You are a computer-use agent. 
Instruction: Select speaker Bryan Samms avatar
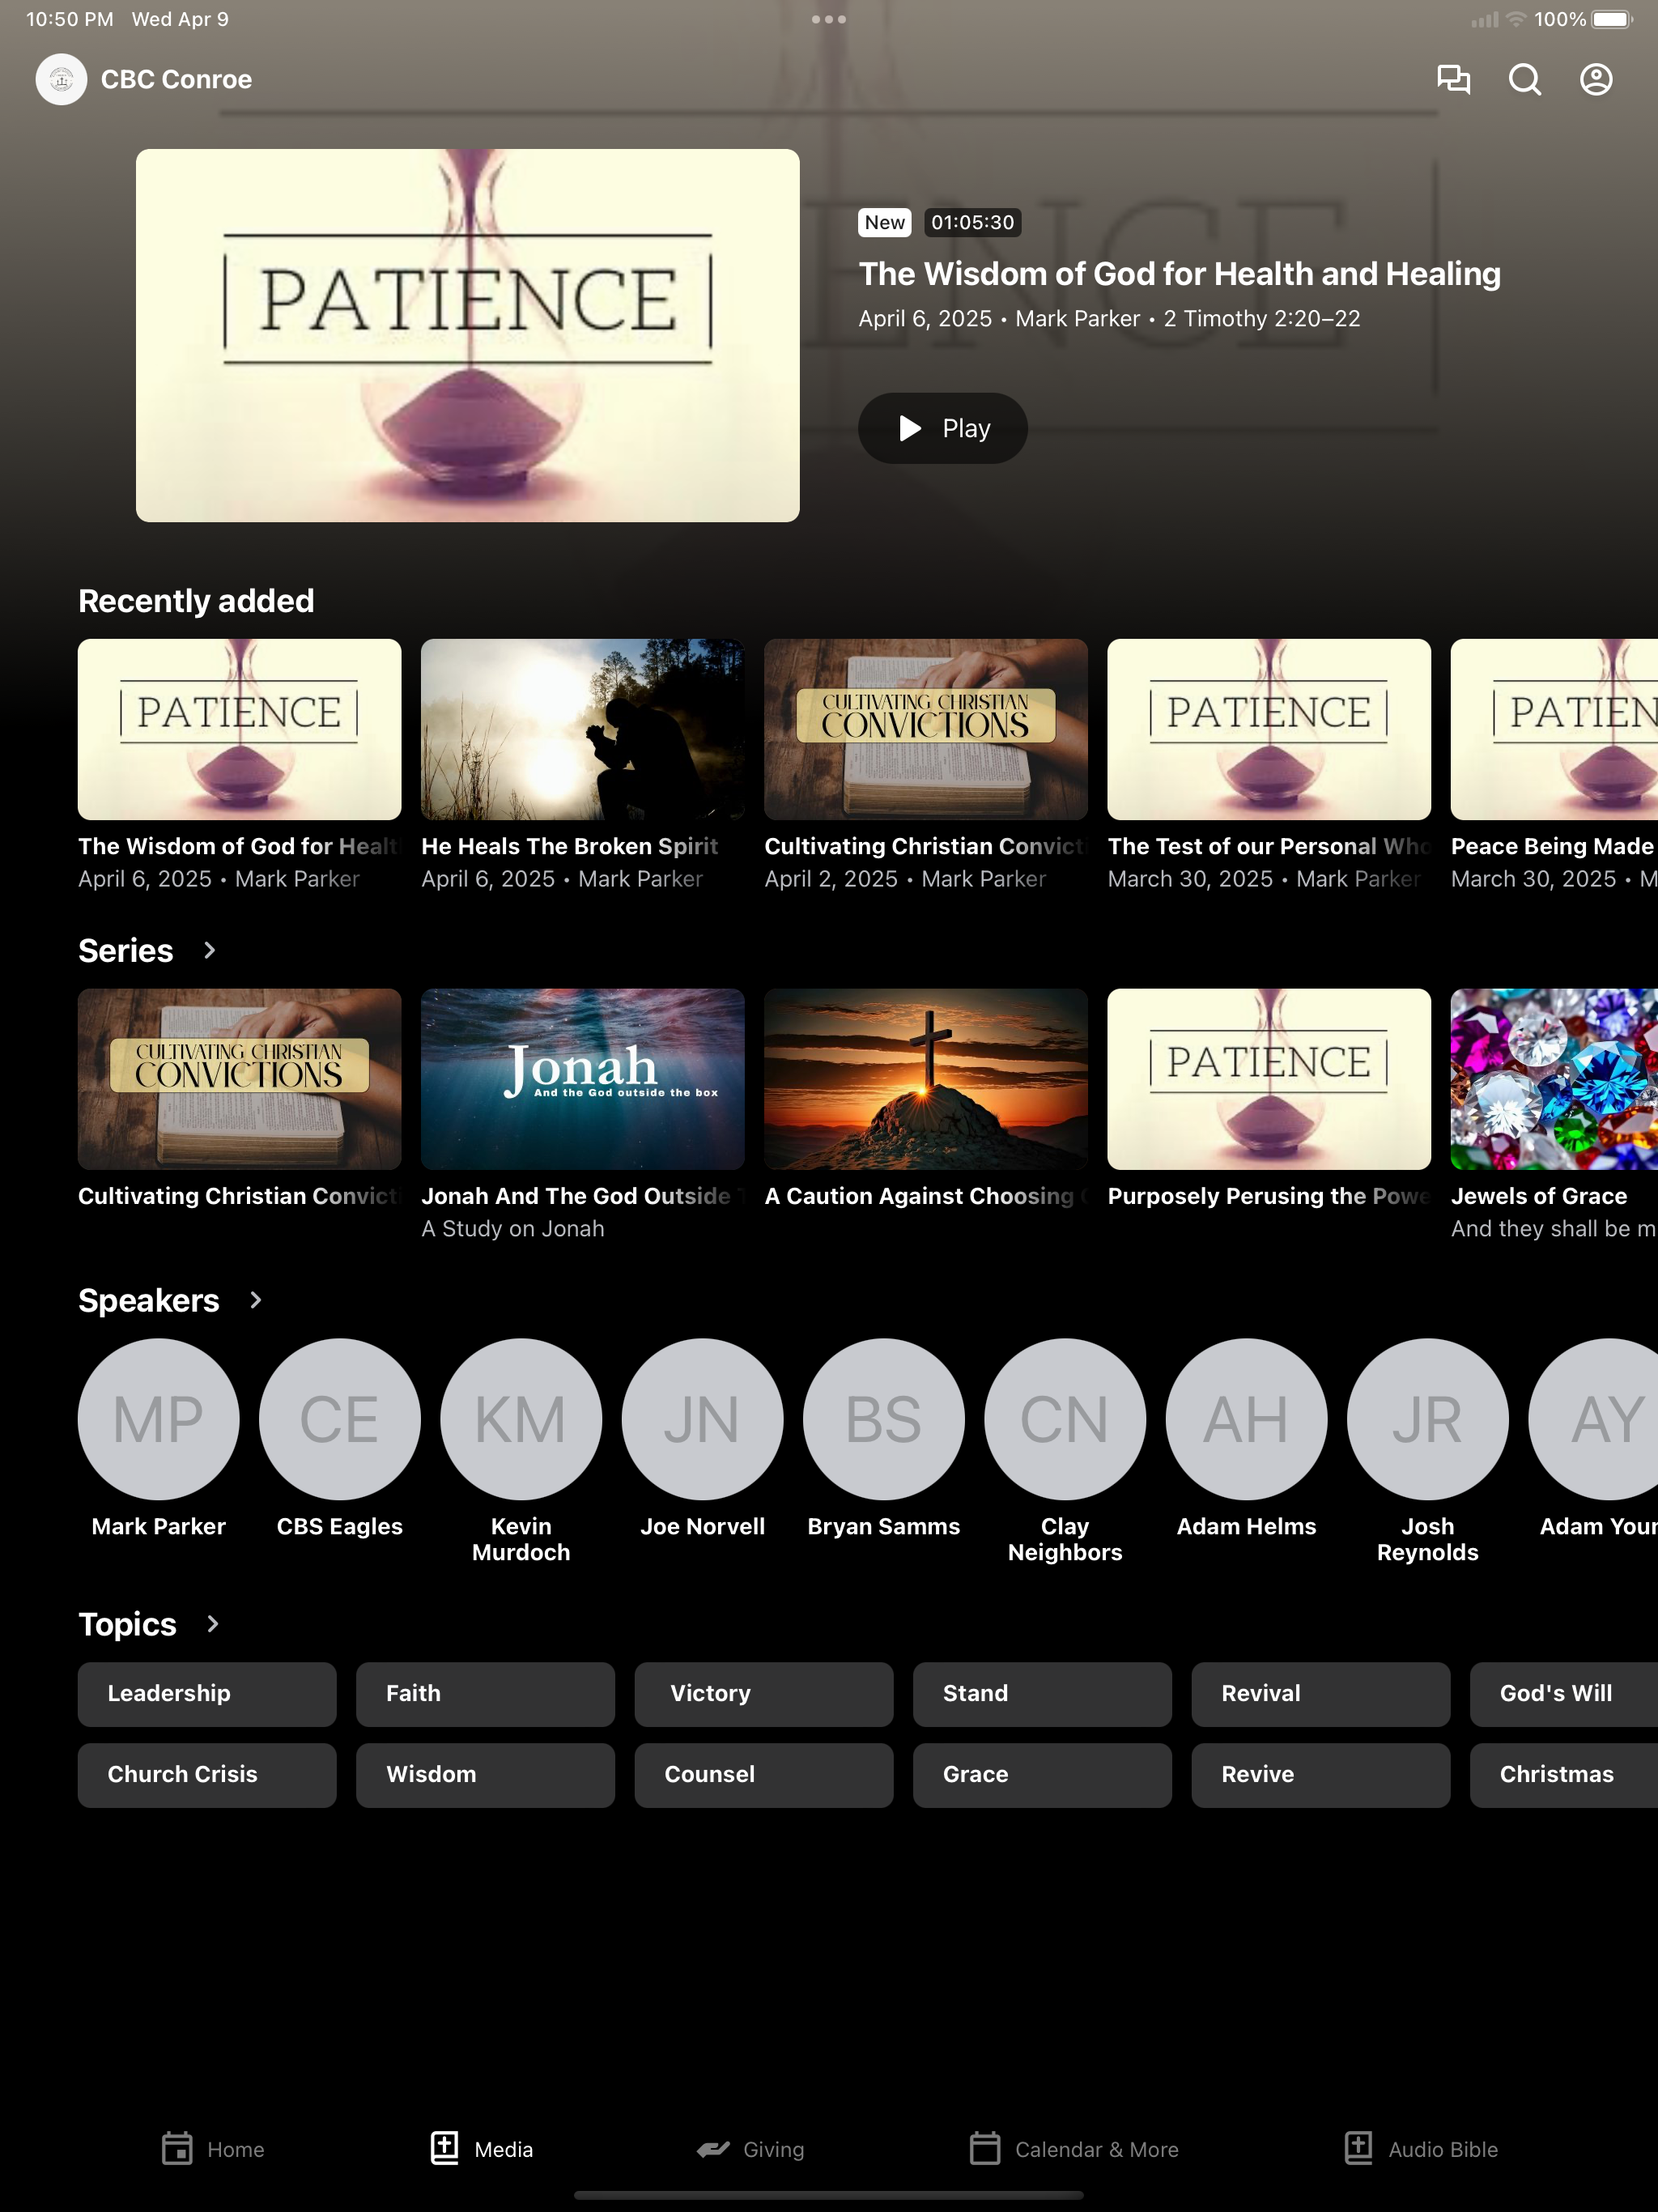coord(884,1419)
